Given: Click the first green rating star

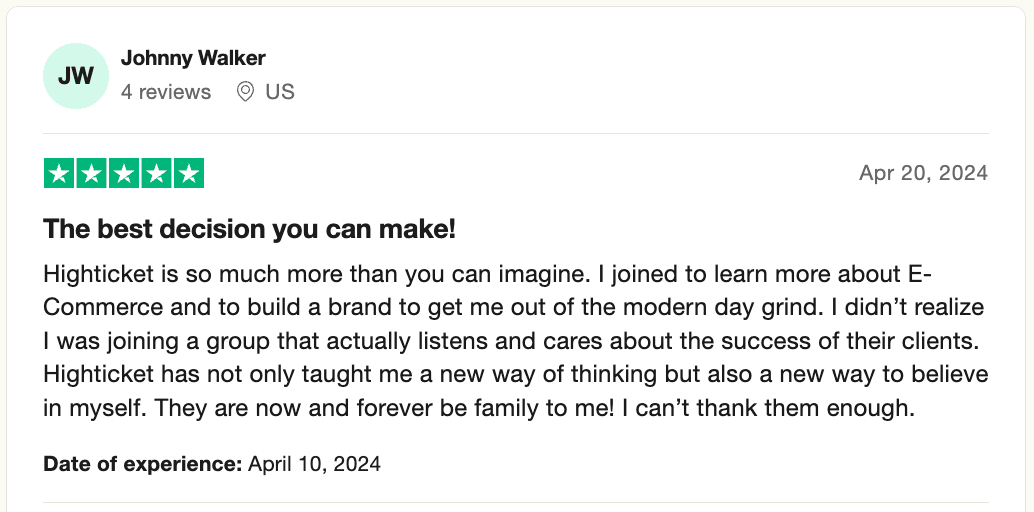Looking at the screenshot, I should (60, 174).
